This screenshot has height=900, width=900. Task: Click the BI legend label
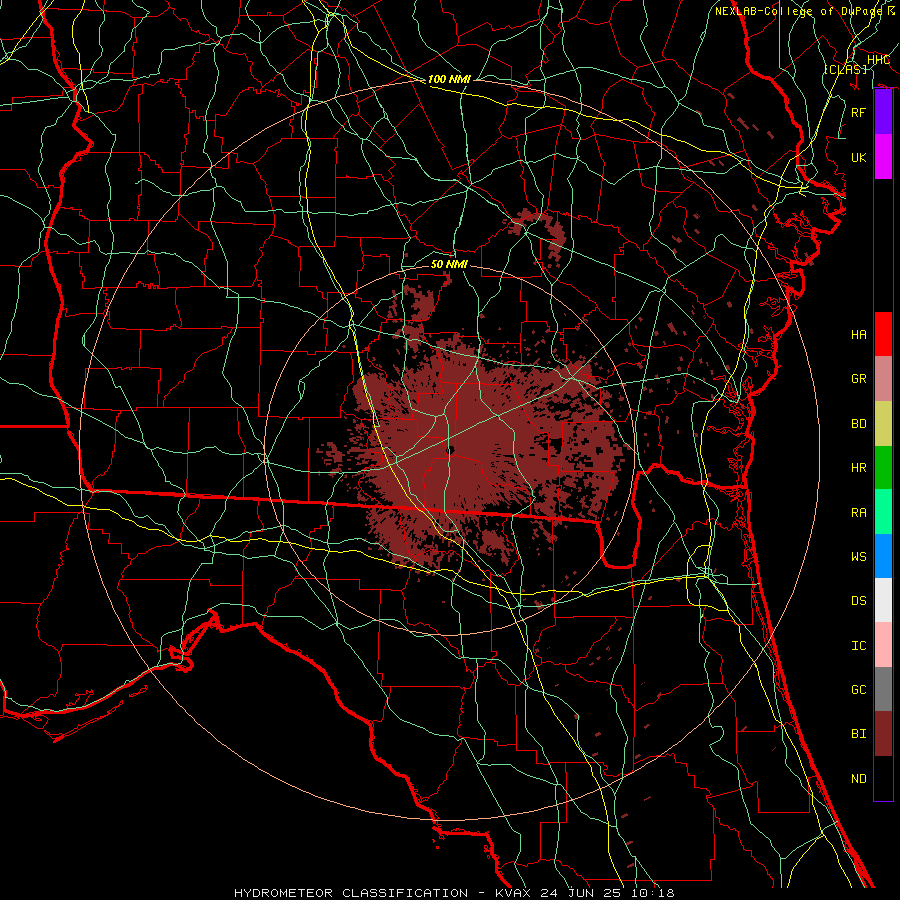coord(859,734)
